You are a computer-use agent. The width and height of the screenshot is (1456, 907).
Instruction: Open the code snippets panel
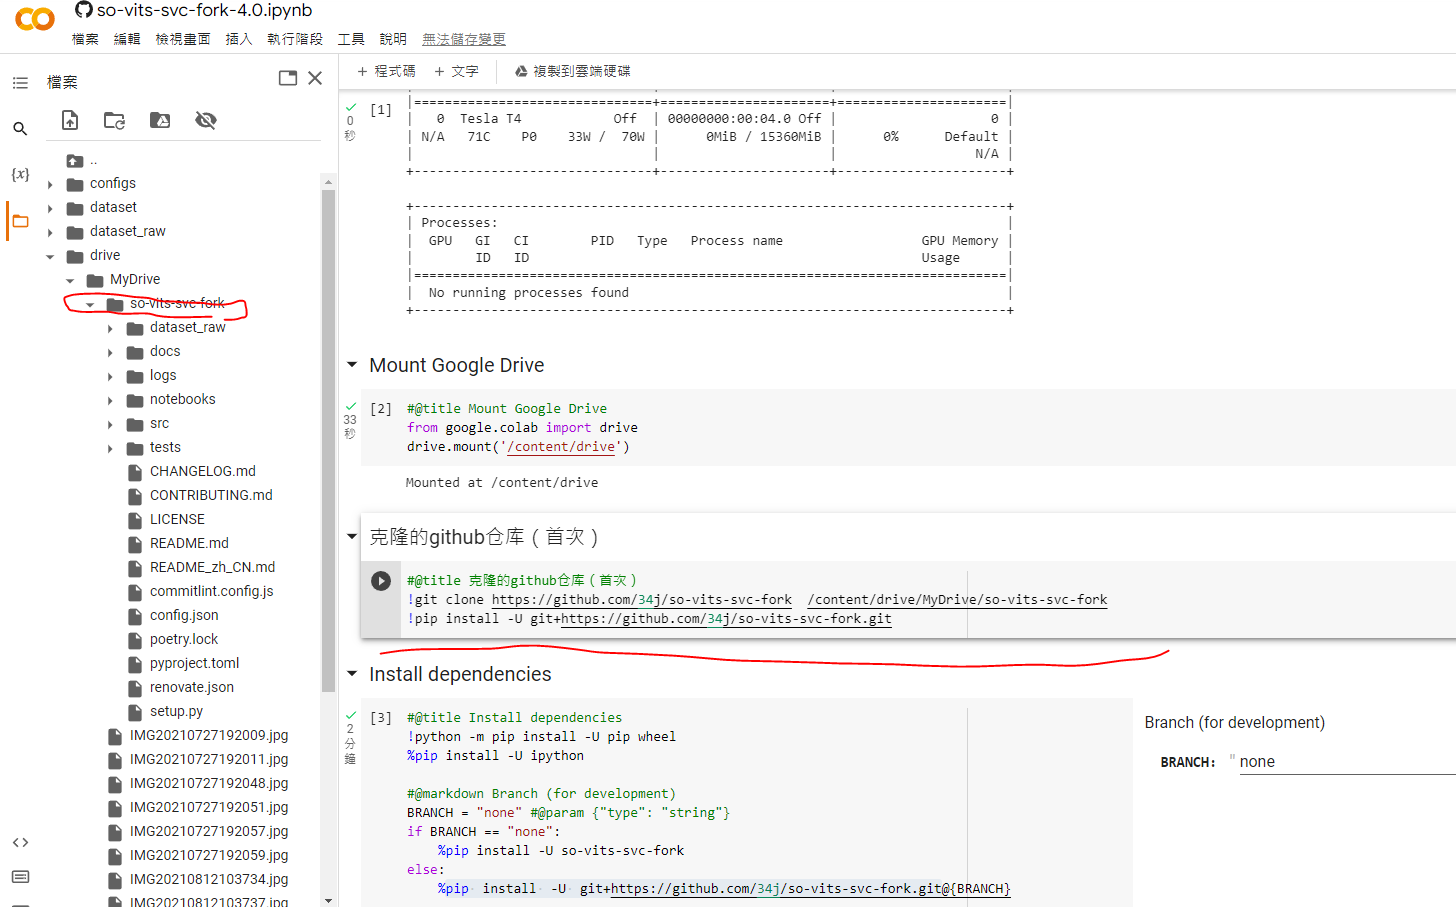tap(19, 842)
